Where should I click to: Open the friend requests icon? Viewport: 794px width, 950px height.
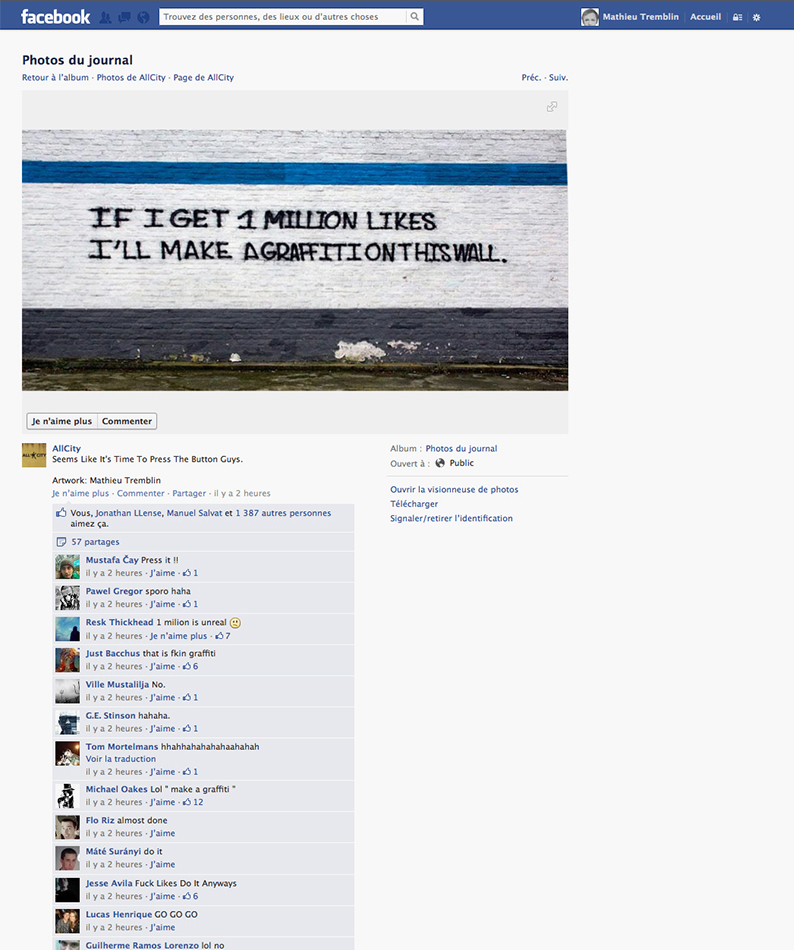click(105, 18)
